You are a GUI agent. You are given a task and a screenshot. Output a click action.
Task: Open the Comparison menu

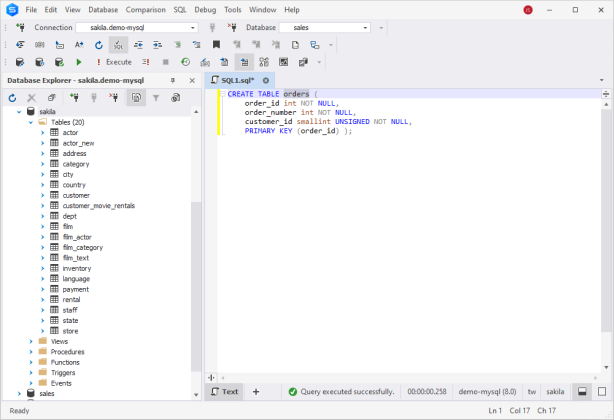[x=146, y=10]
